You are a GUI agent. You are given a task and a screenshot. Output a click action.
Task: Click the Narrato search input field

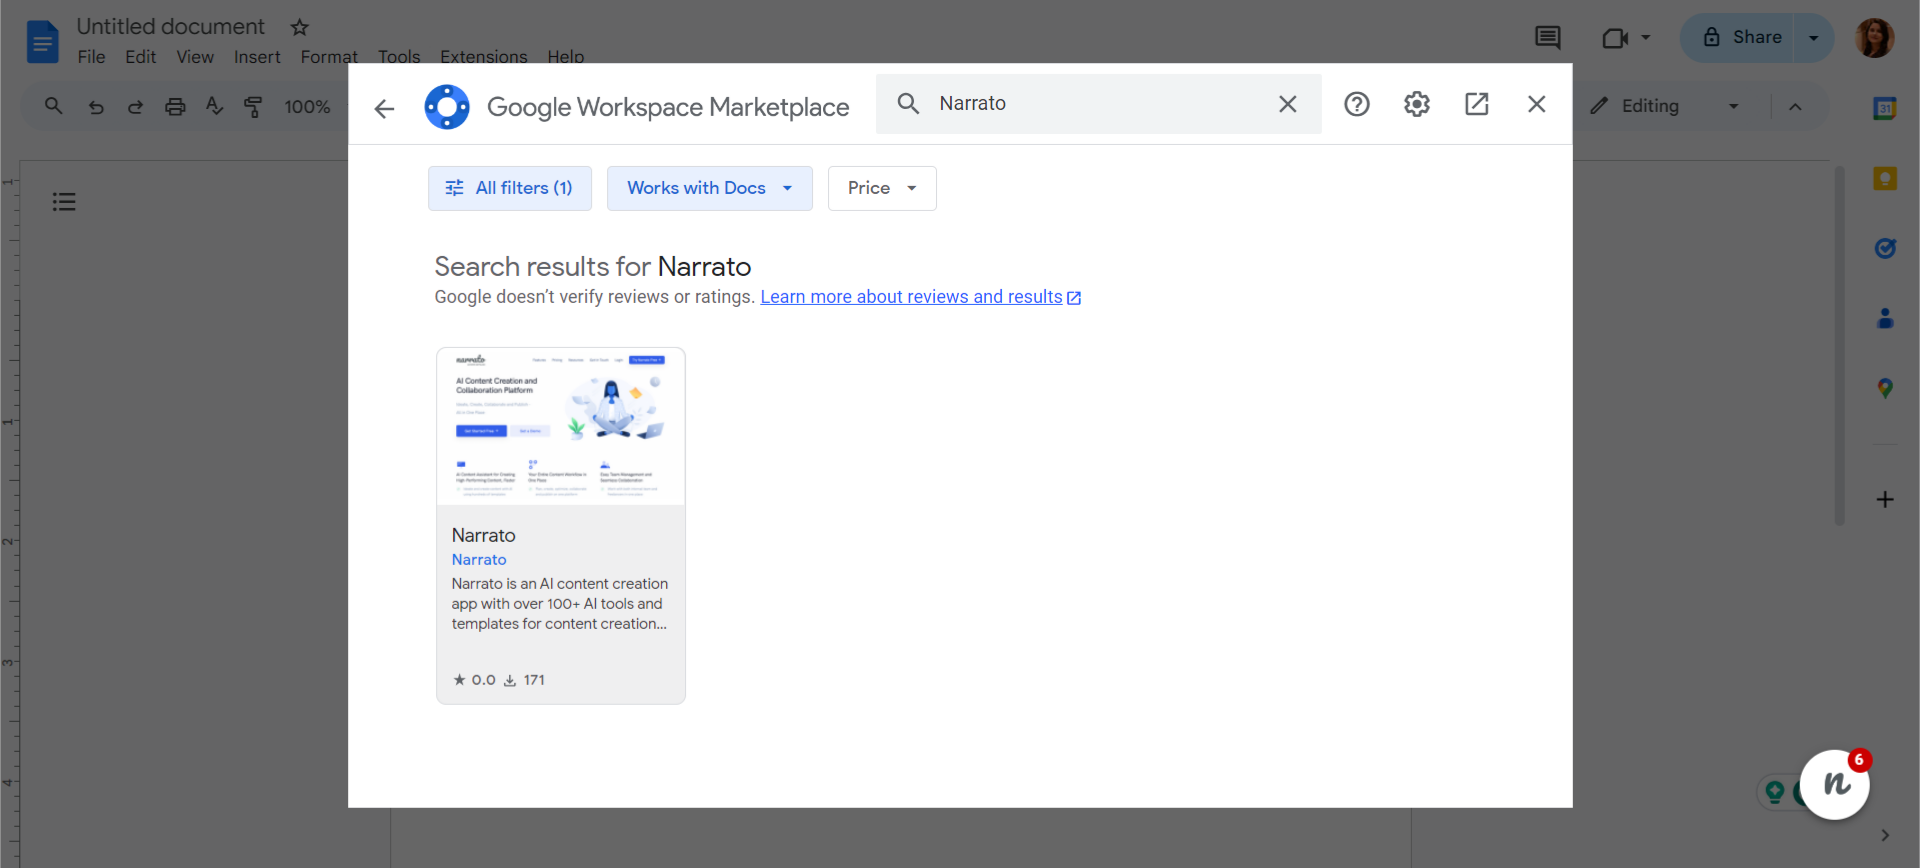click(x=1100, y=104)
